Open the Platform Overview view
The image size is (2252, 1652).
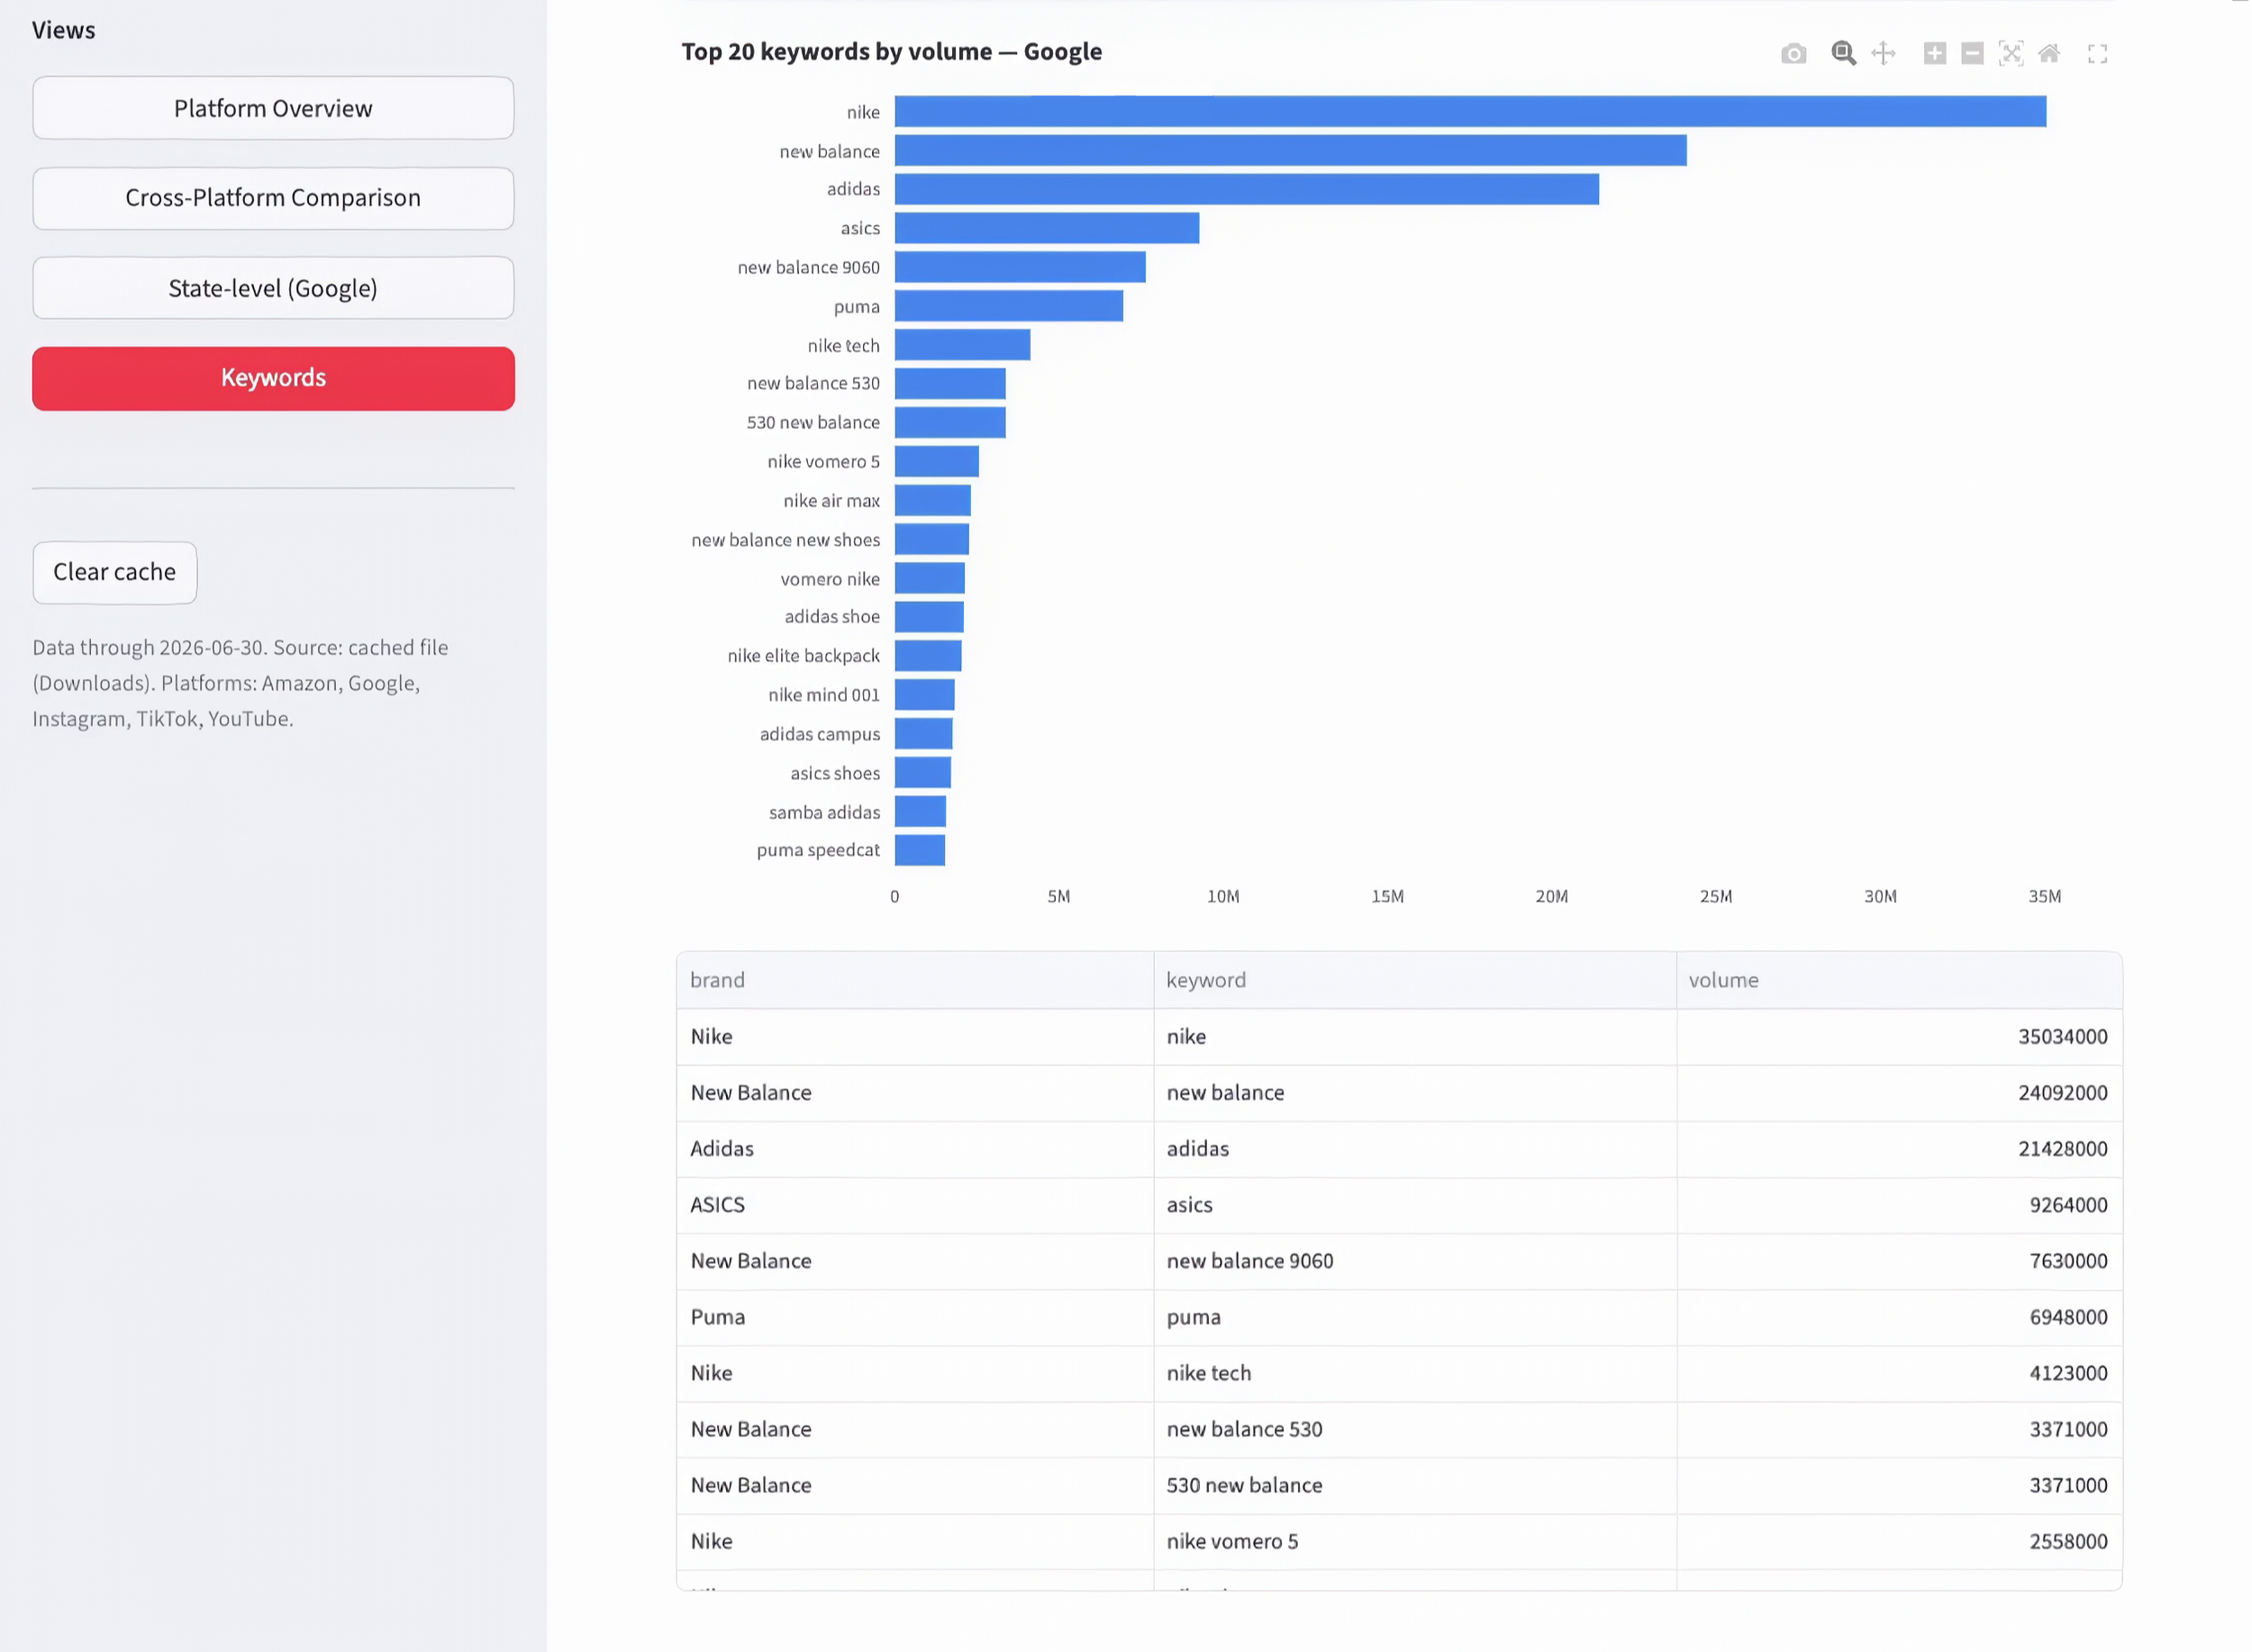[273, 108]
